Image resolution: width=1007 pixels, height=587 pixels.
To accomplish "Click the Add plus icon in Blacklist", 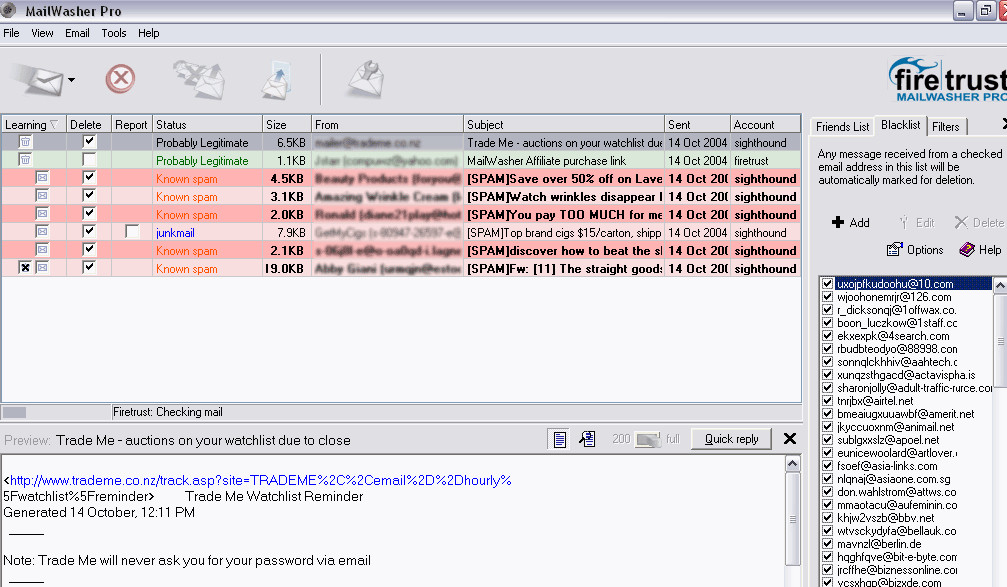I will (x=850, y=223).
